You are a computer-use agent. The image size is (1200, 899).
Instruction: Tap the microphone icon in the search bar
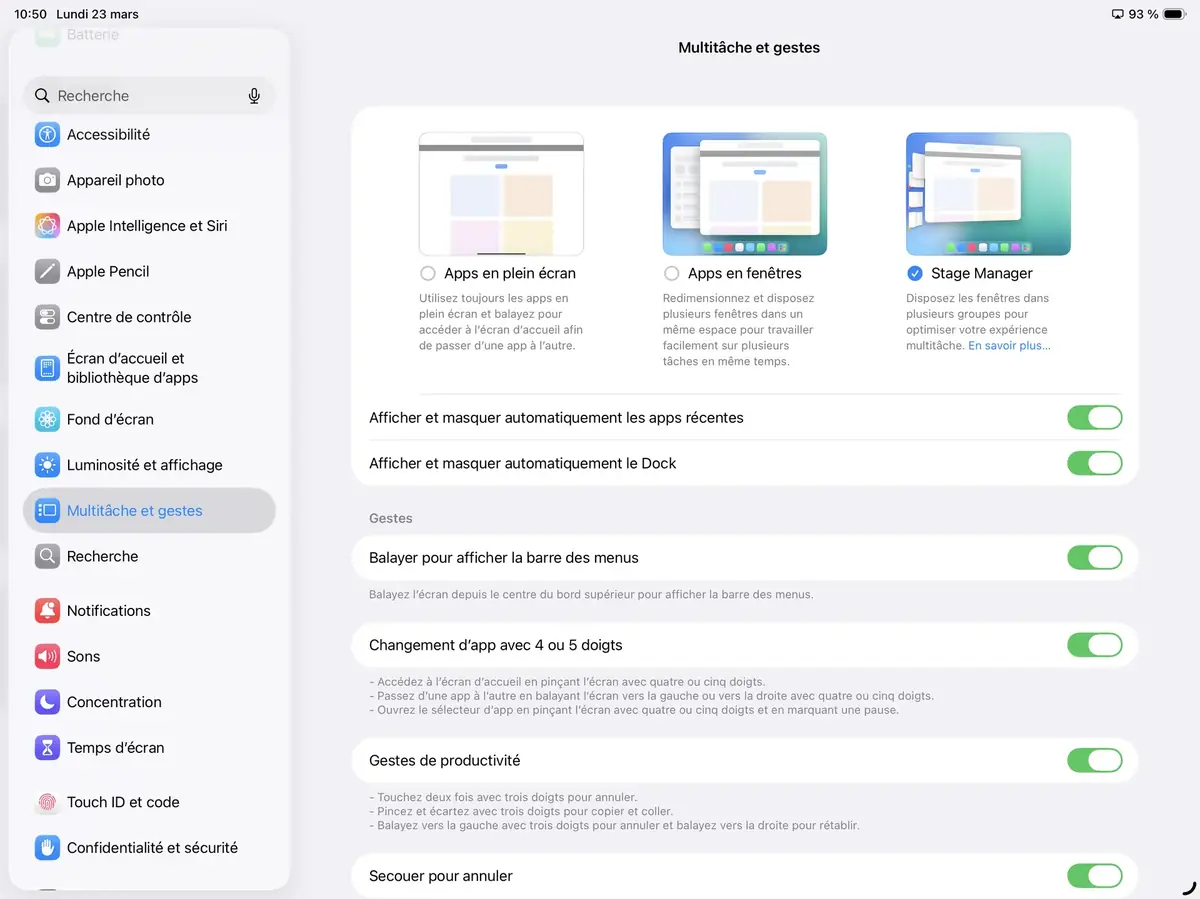coord(254,95)
